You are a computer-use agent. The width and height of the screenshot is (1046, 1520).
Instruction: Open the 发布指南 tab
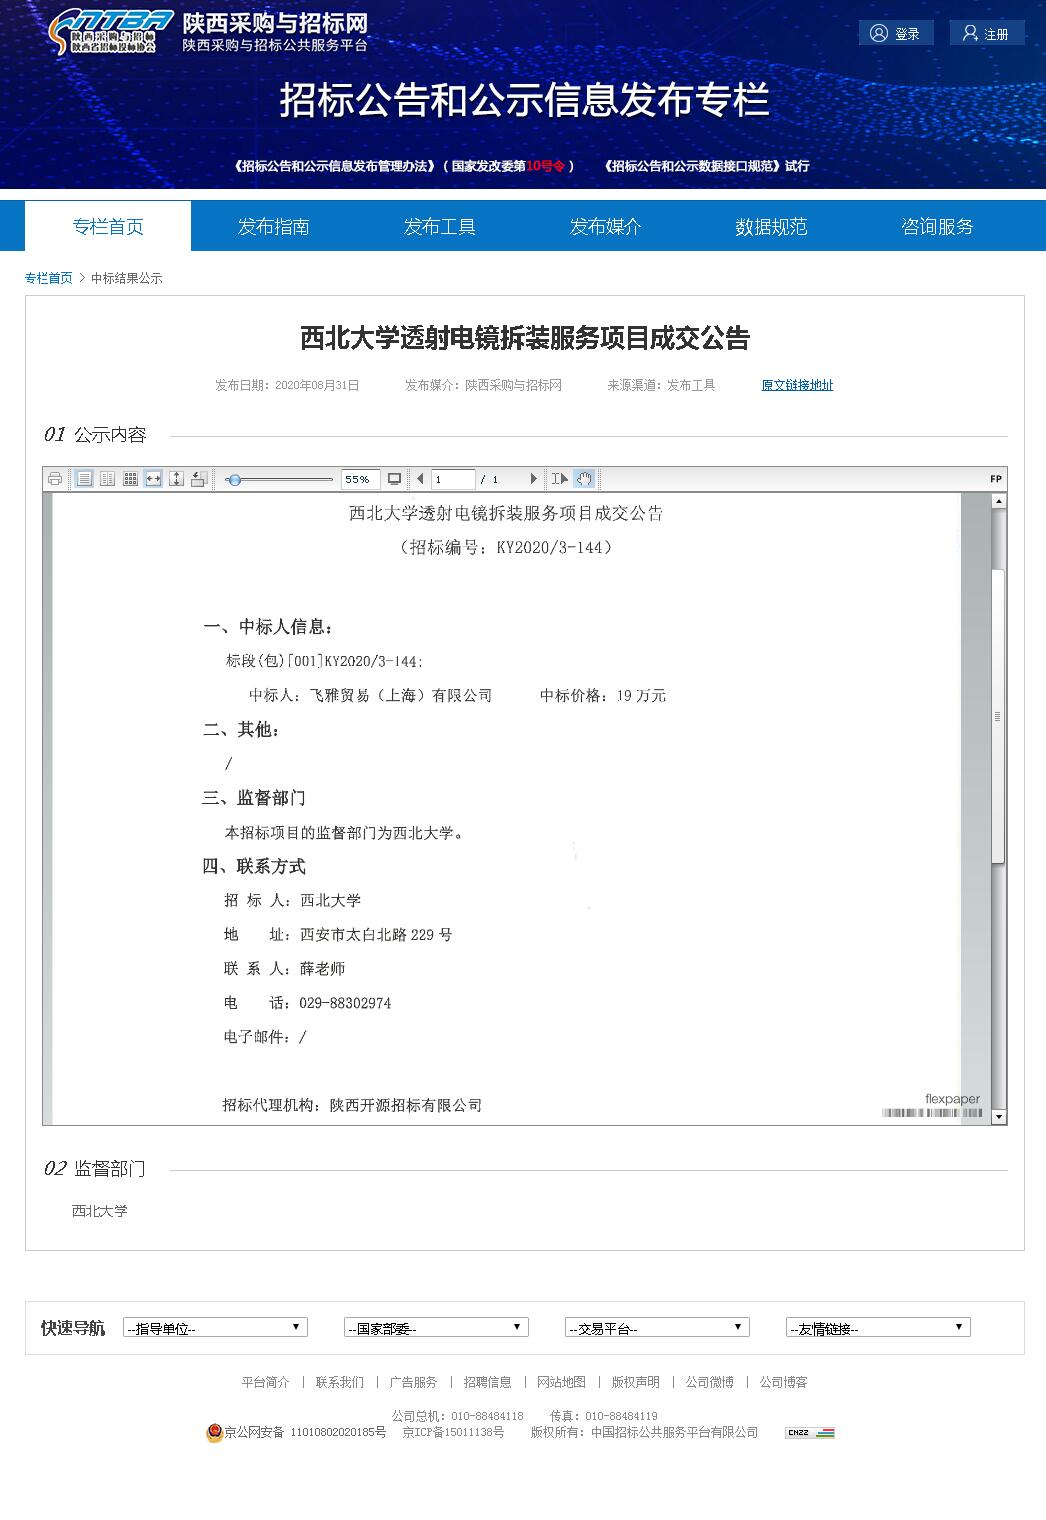tap(273, 227)
